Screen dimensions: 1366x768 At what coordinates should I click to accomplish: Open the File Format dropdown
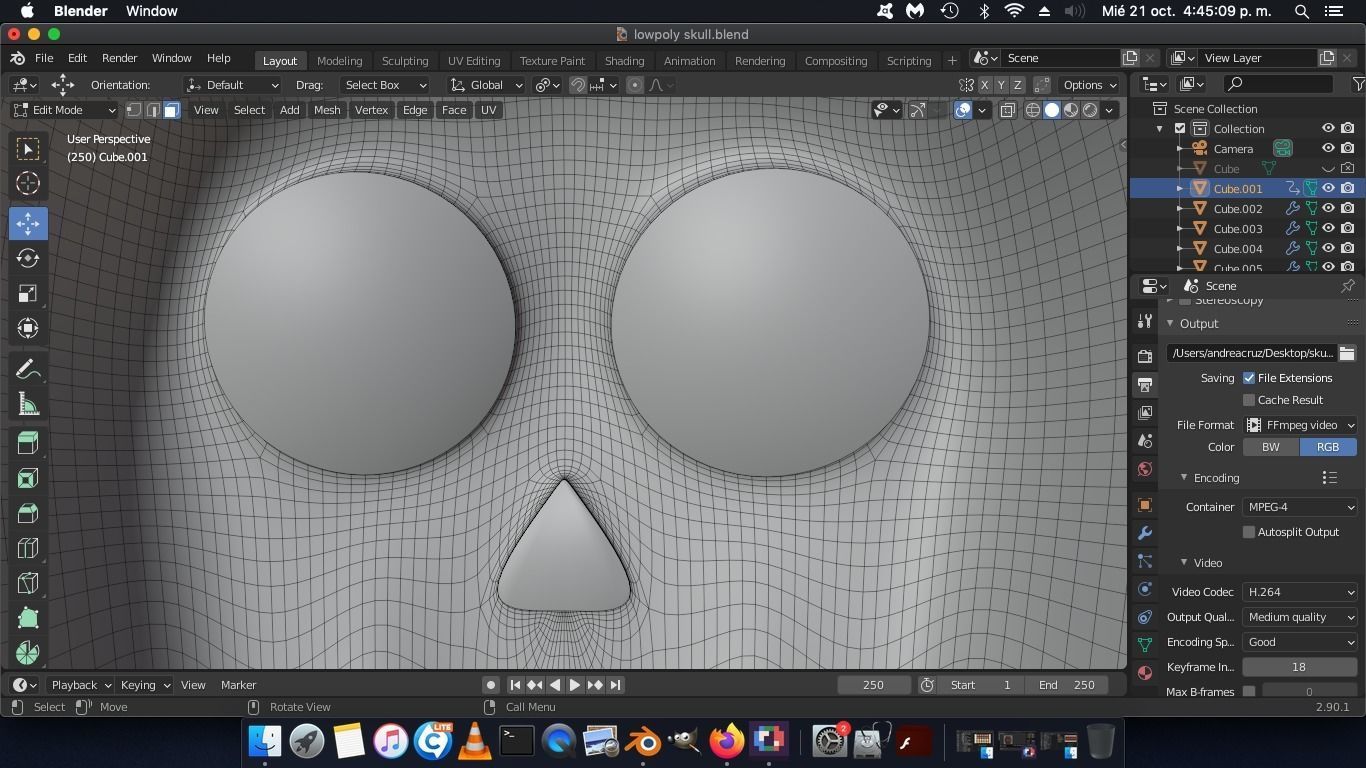(1300, 425)
